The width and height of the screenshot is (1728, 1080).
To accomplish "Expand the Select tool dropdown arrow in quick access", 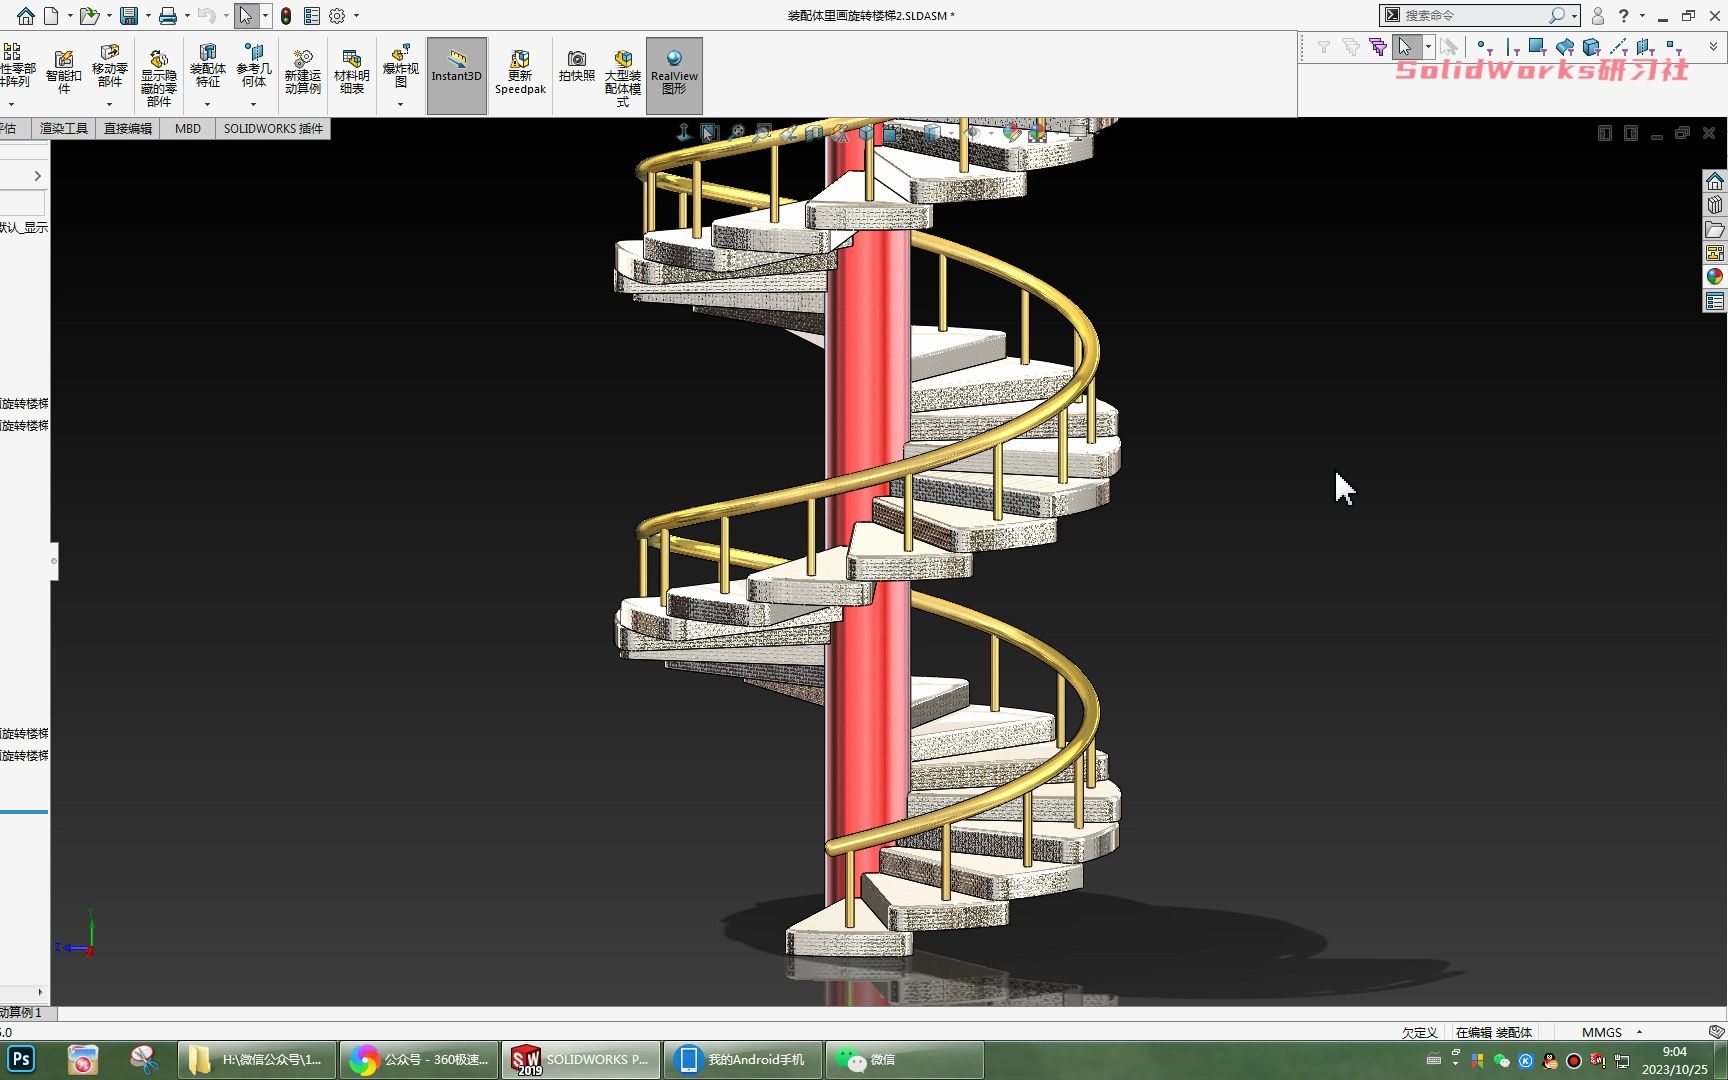I will pos(265,16).
